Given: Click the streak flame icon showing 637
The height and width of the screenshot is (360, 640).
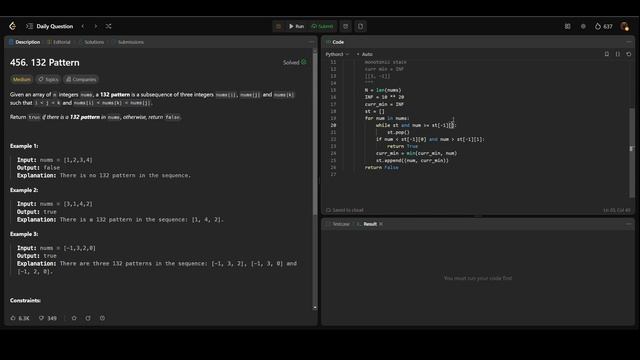Looking at the screenshot, I should [604, 26].
